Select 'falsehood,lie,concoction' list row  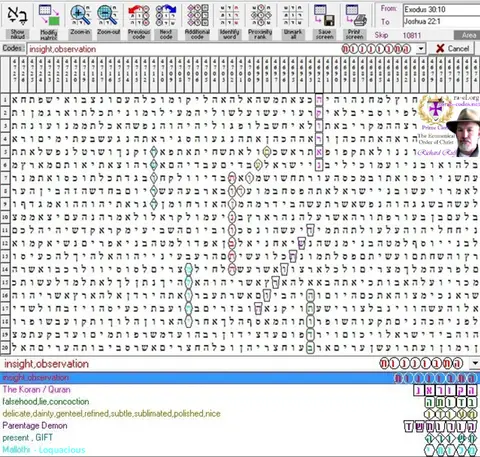[240, 401]
